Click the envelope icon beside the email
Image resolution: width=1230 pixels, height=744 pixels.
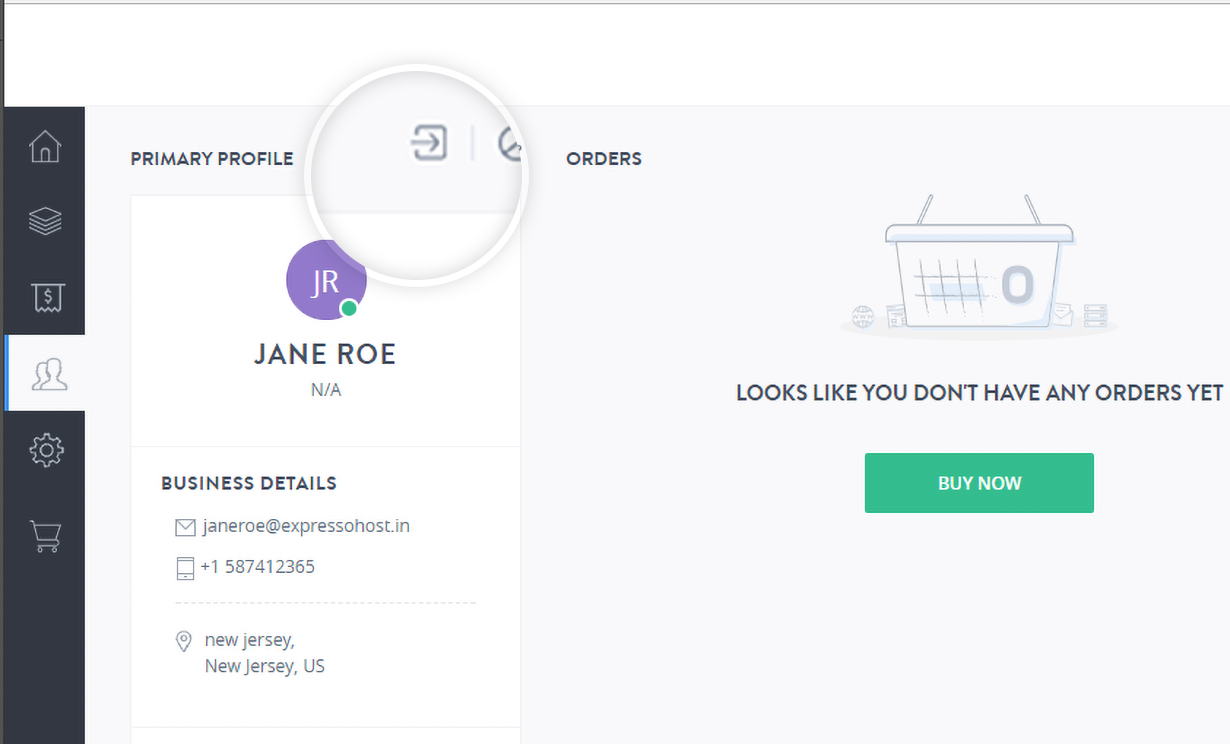click(185, 527)
